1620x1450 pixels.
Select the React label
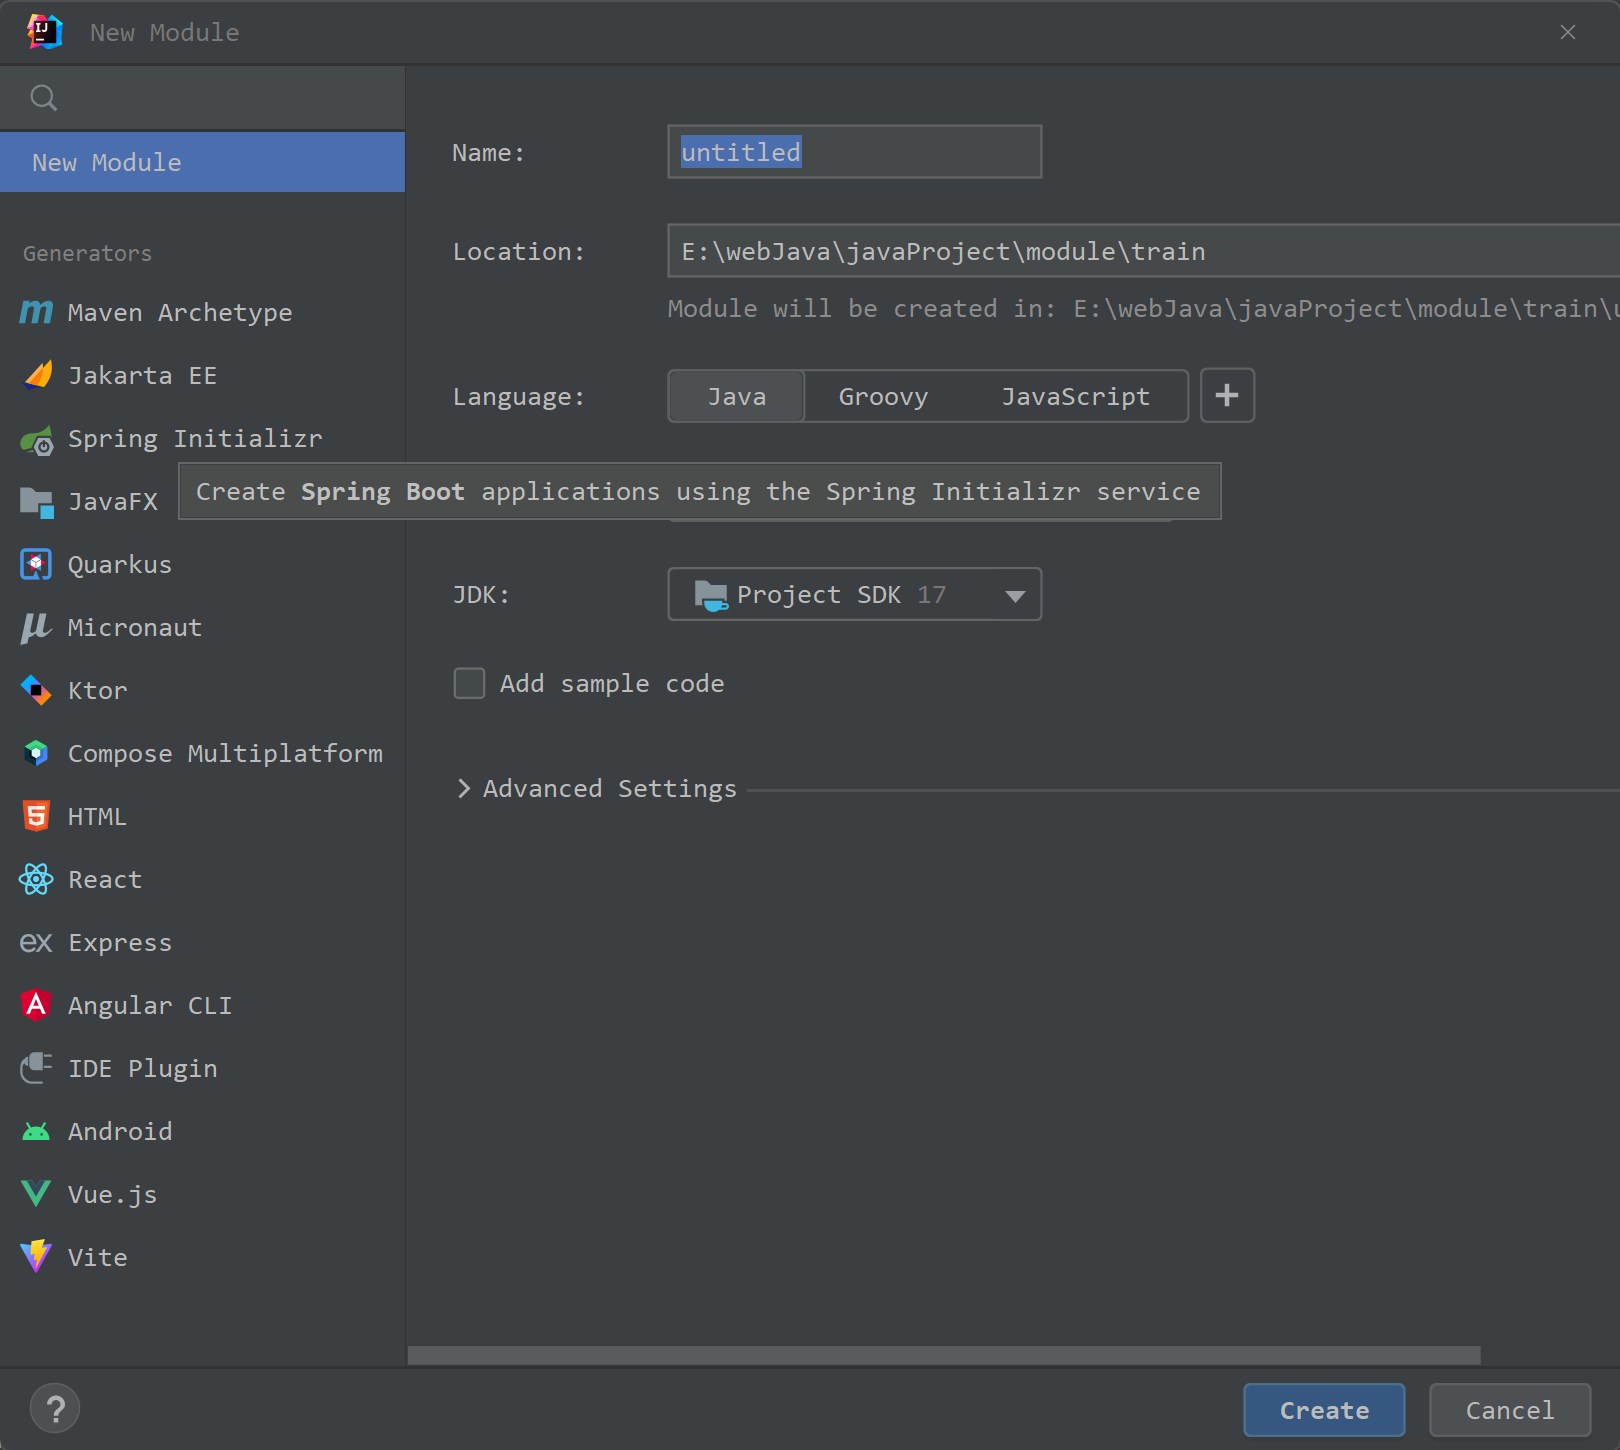[x=105, y=879]
